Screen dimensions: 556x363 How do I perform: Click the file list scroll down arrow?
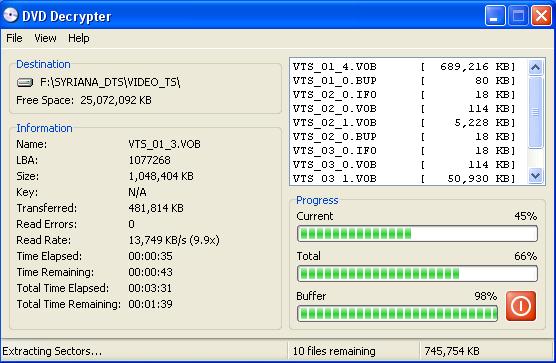(535, 175)
